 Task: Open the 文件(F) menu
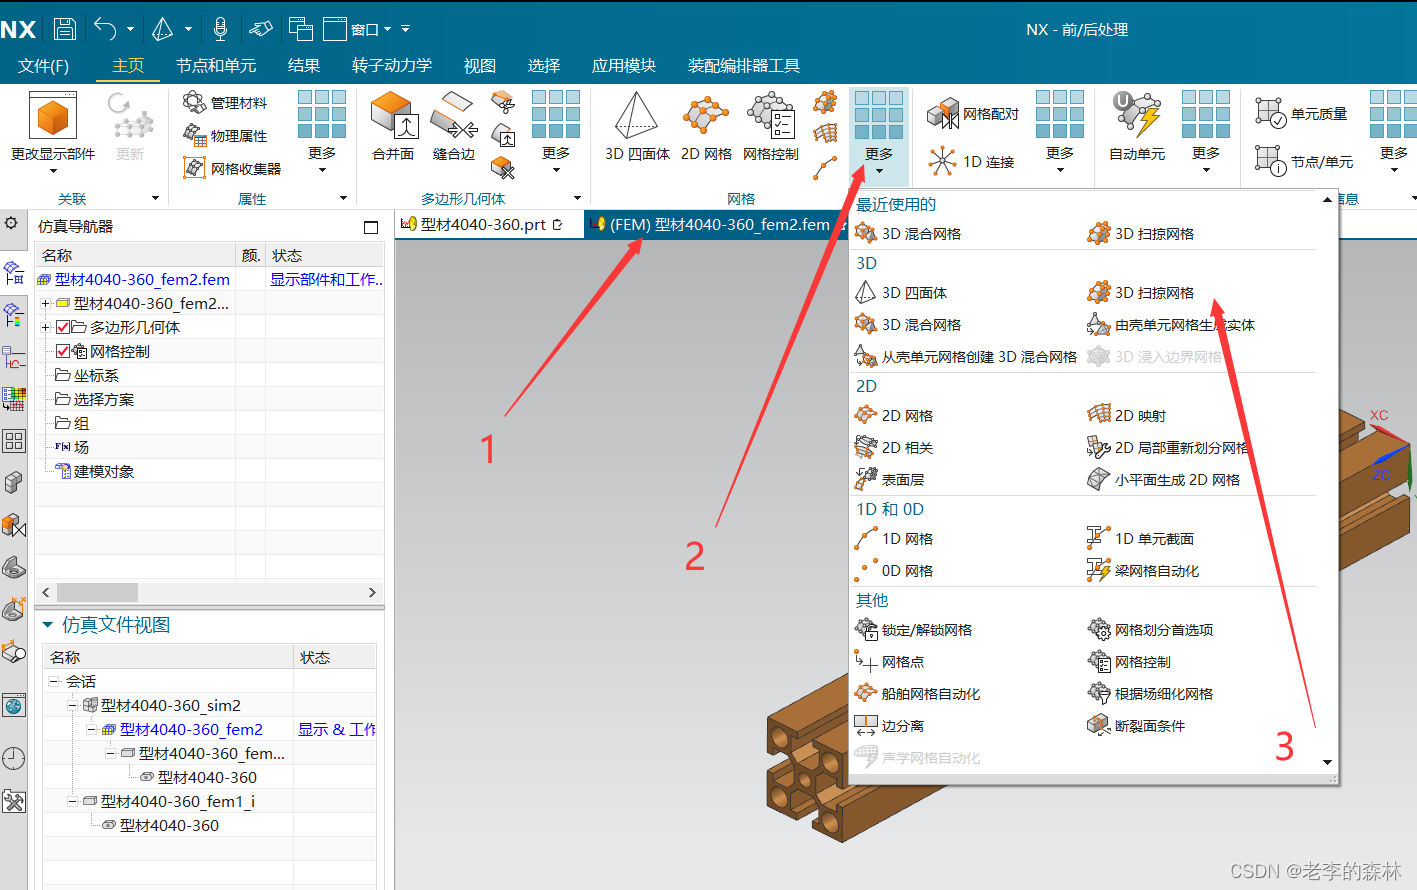pos(43,66)
